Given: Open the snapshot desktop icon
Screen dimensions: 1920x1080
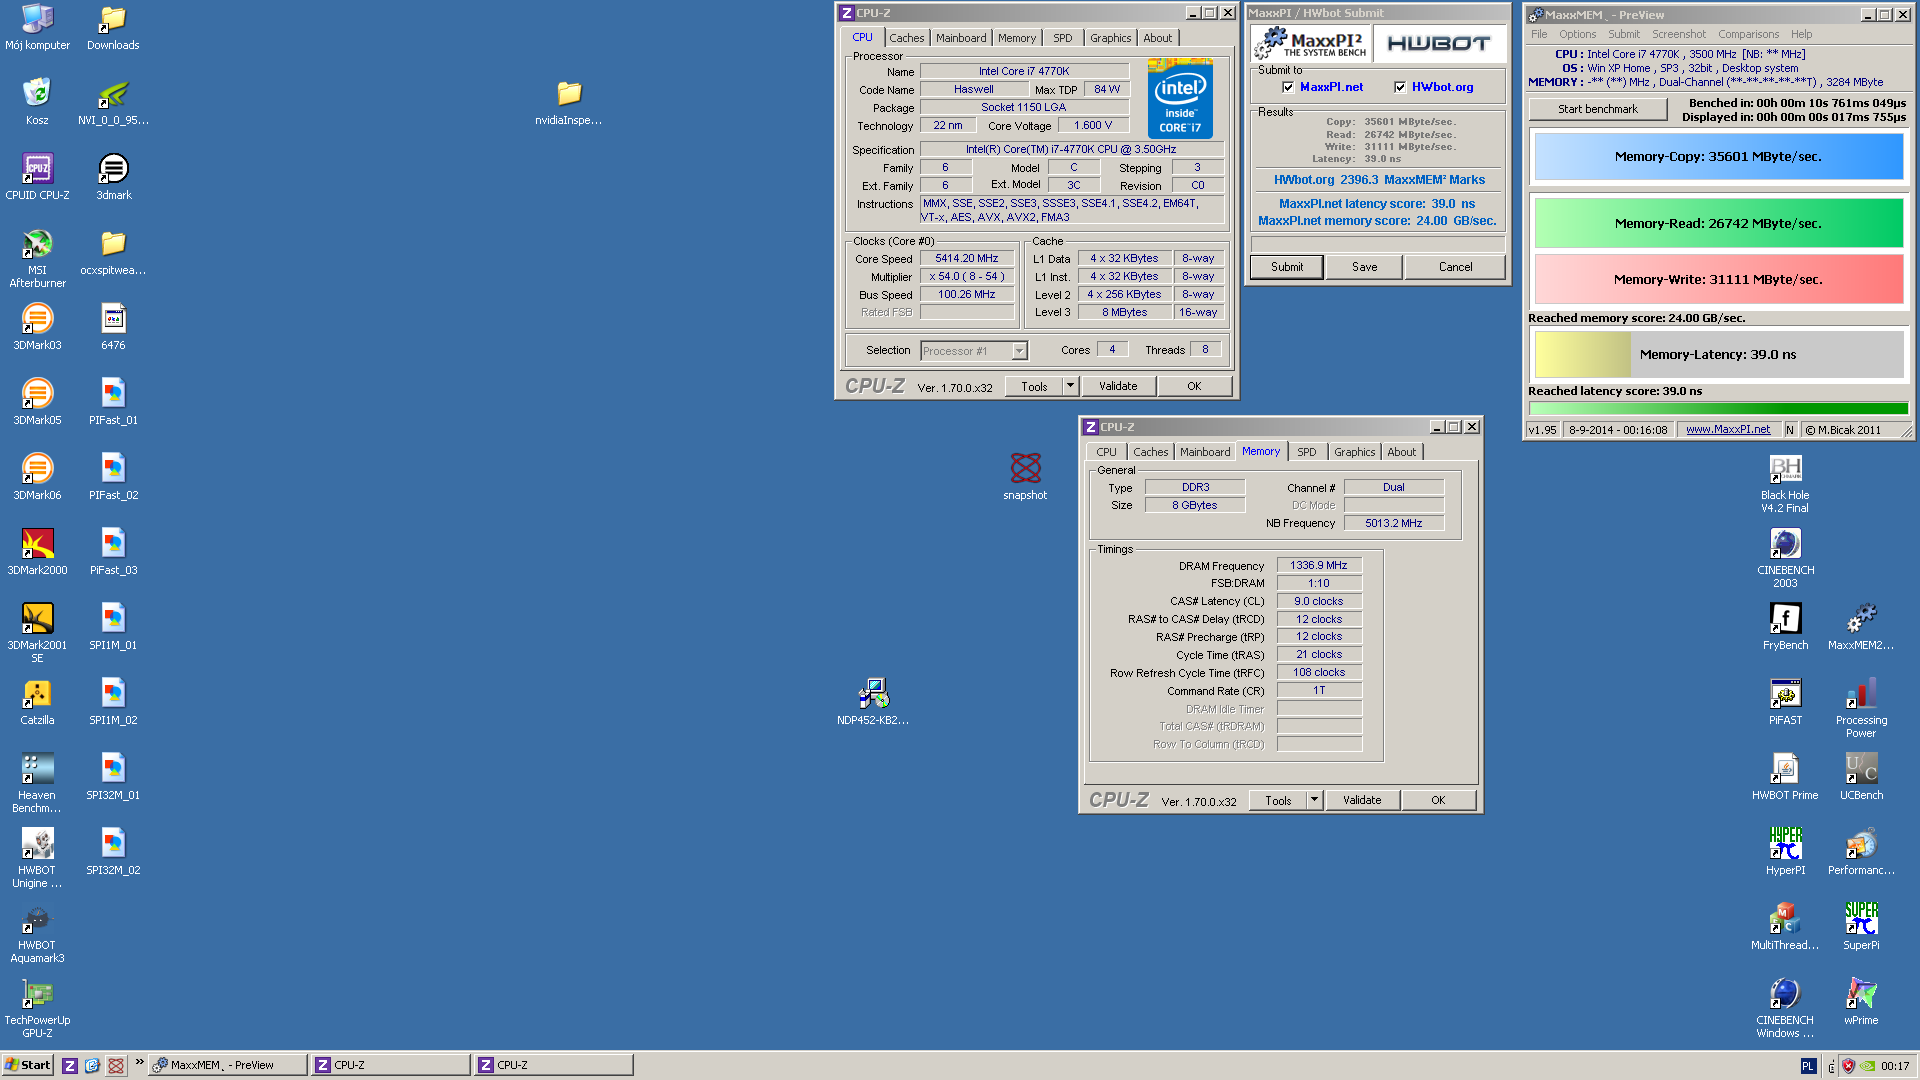Looking at the screenshot, I should tap(1025, 476).
